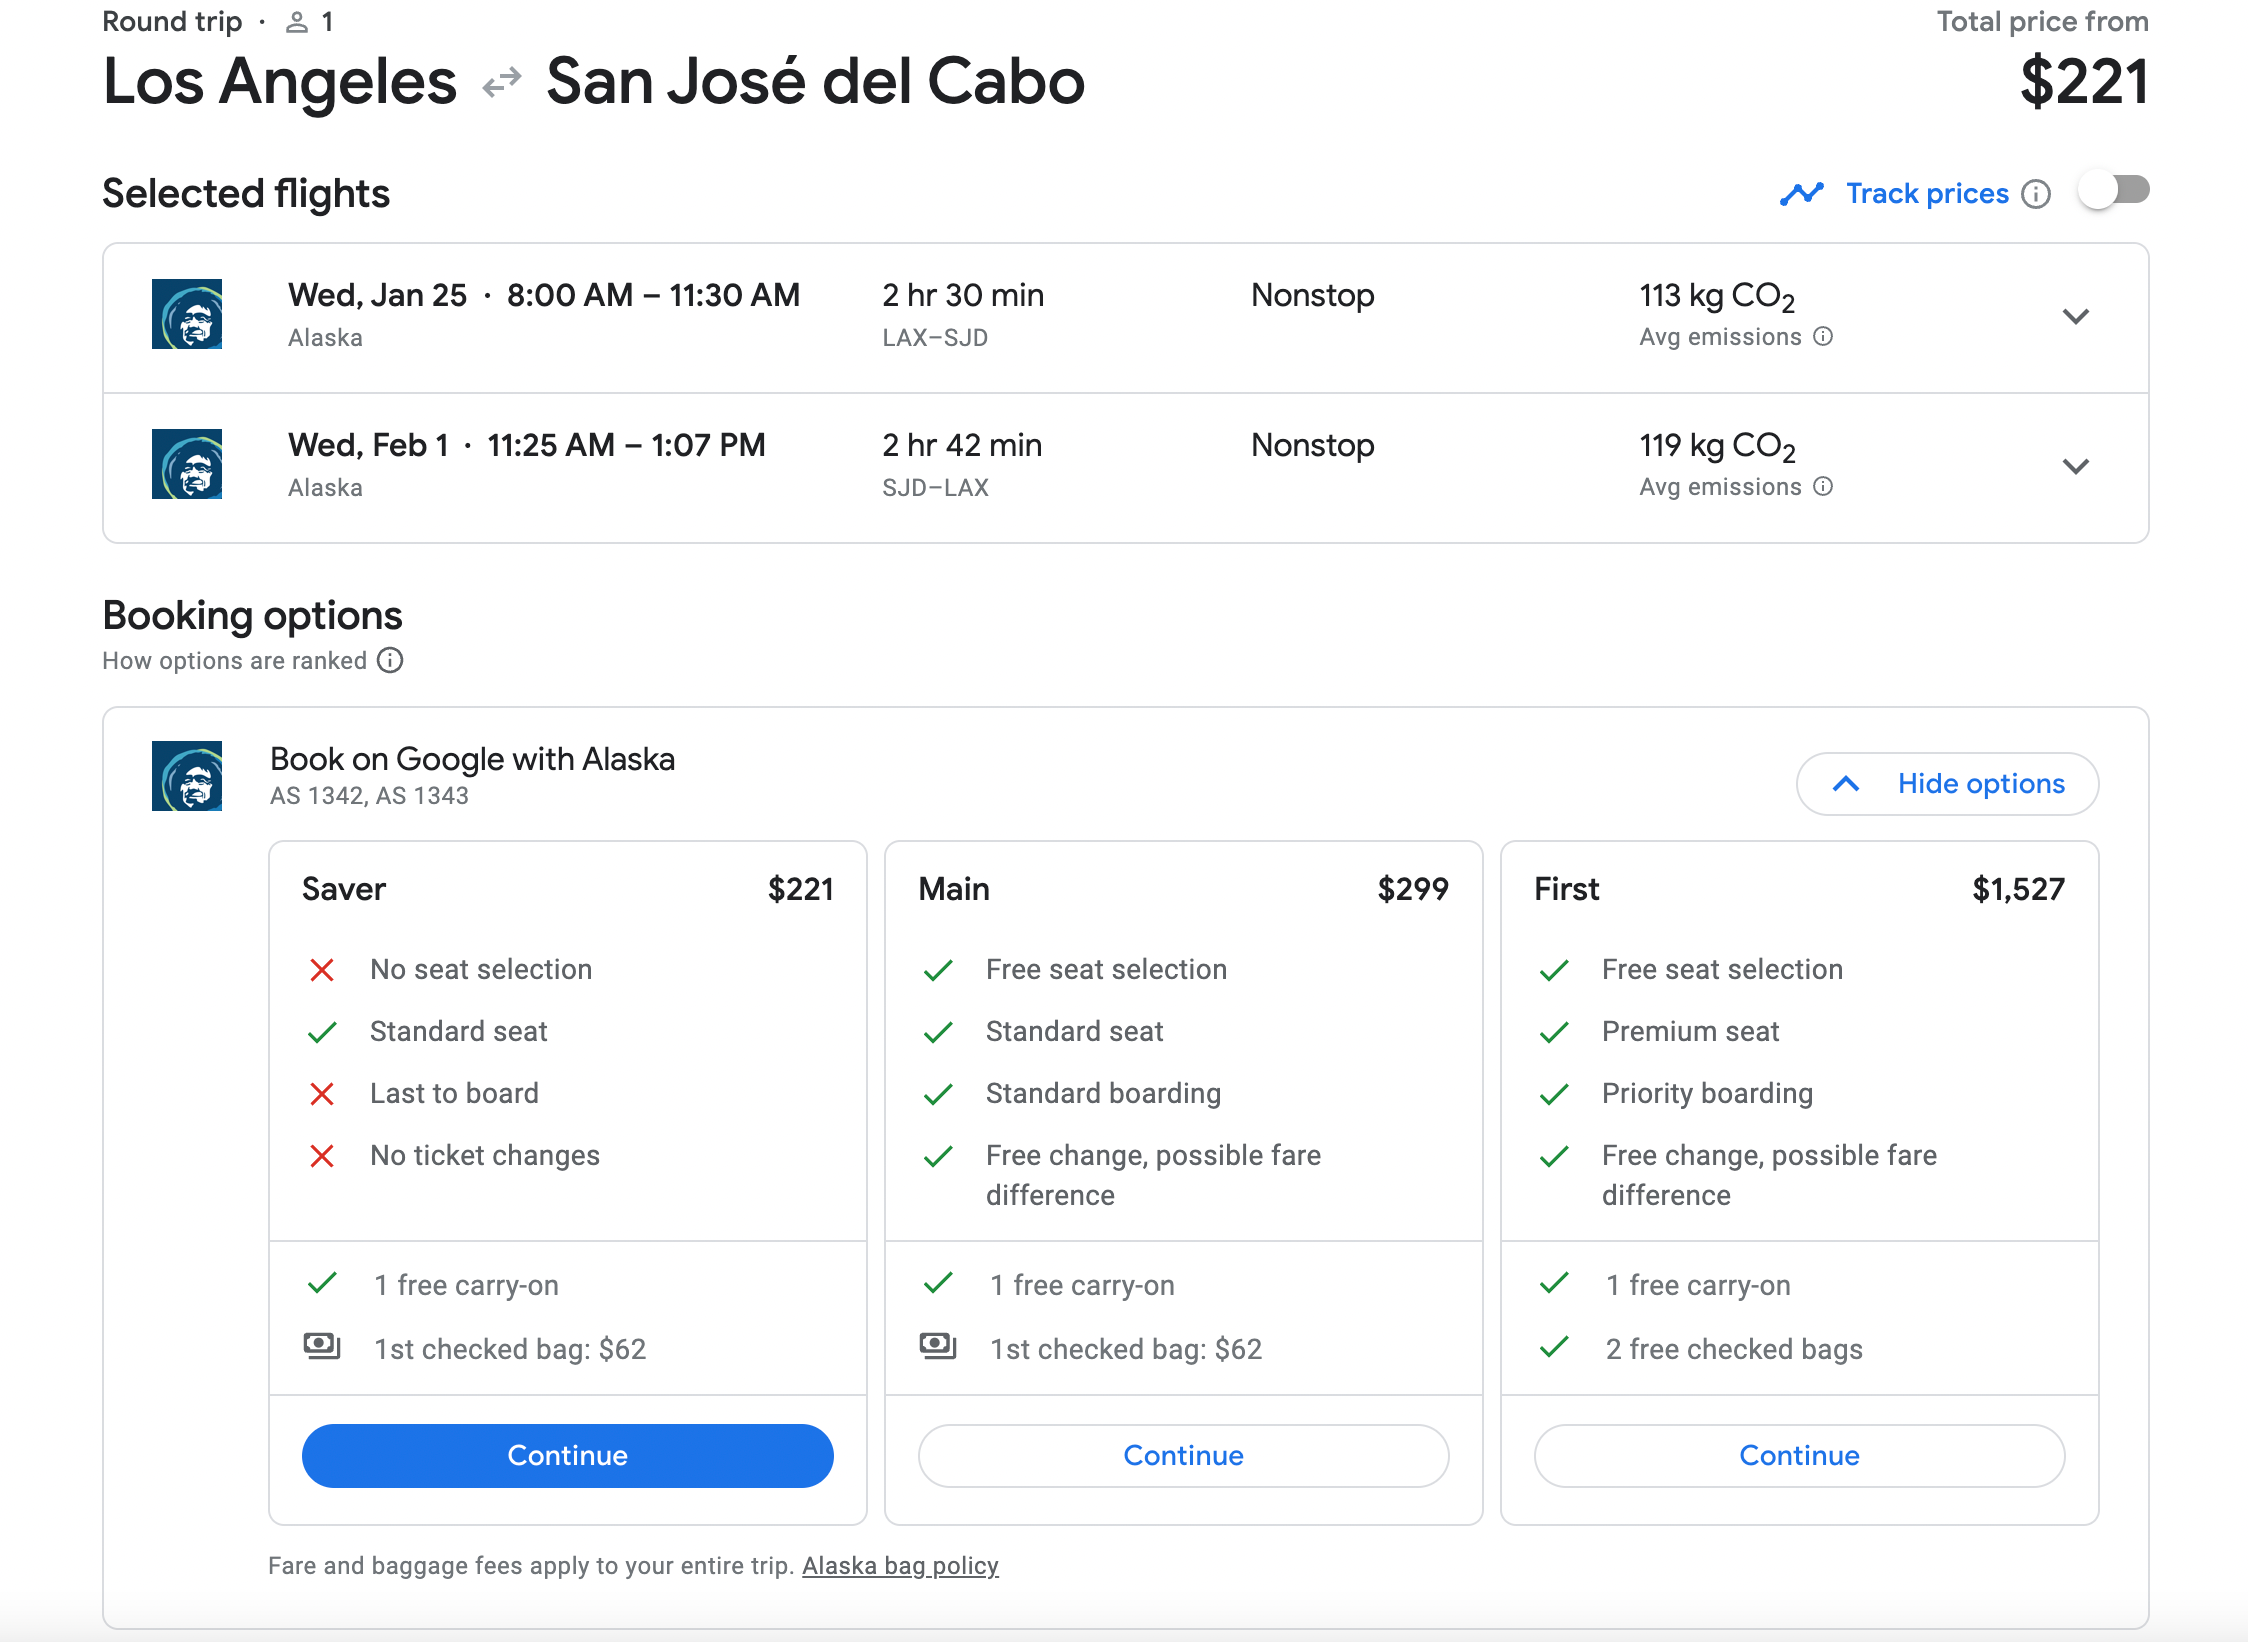This screenshot has height=1642, width=2248.
Task: Continue with the Saver fare
Action: (x=567, y=1455)
